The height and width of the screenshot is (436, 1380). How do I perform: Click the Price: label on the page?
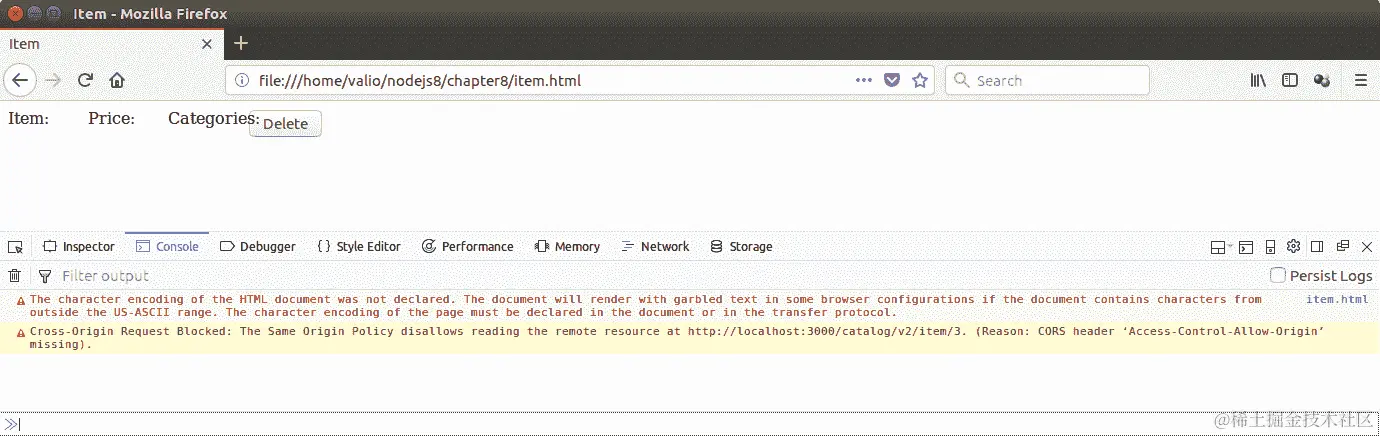[111, 118]
